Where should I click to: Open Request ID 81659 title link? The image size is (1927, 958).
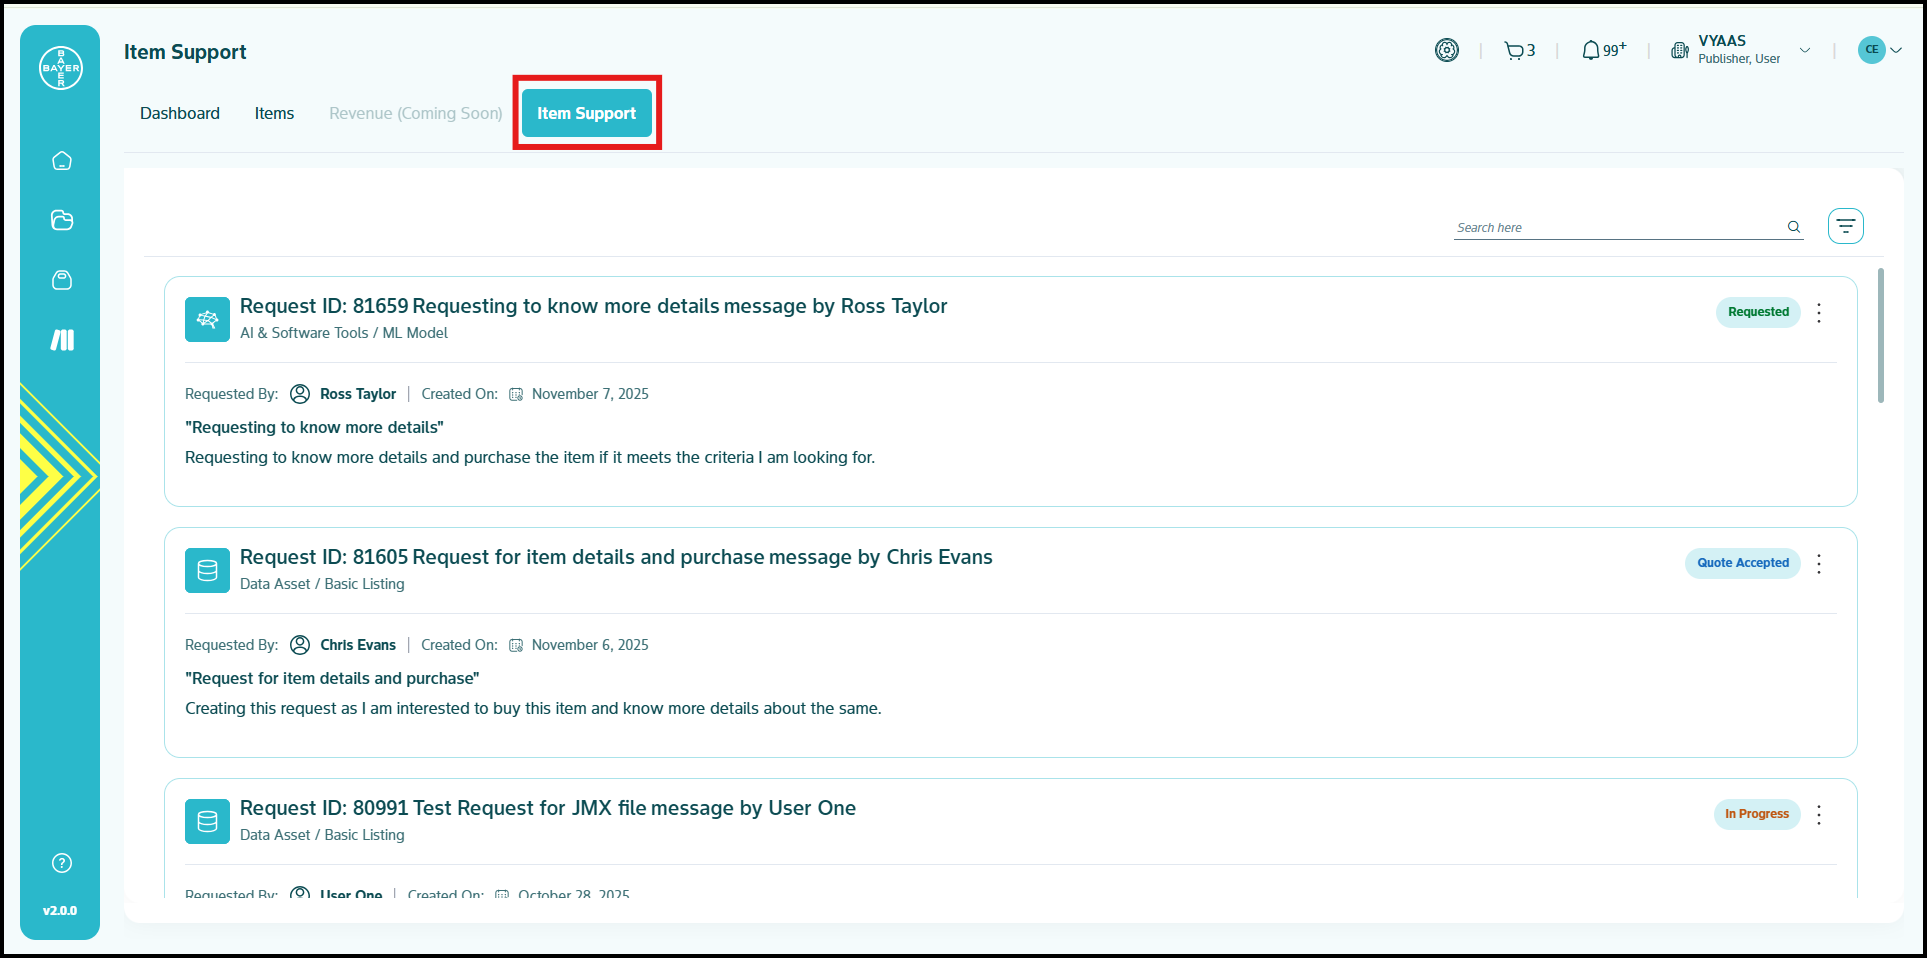coord(593,306)
